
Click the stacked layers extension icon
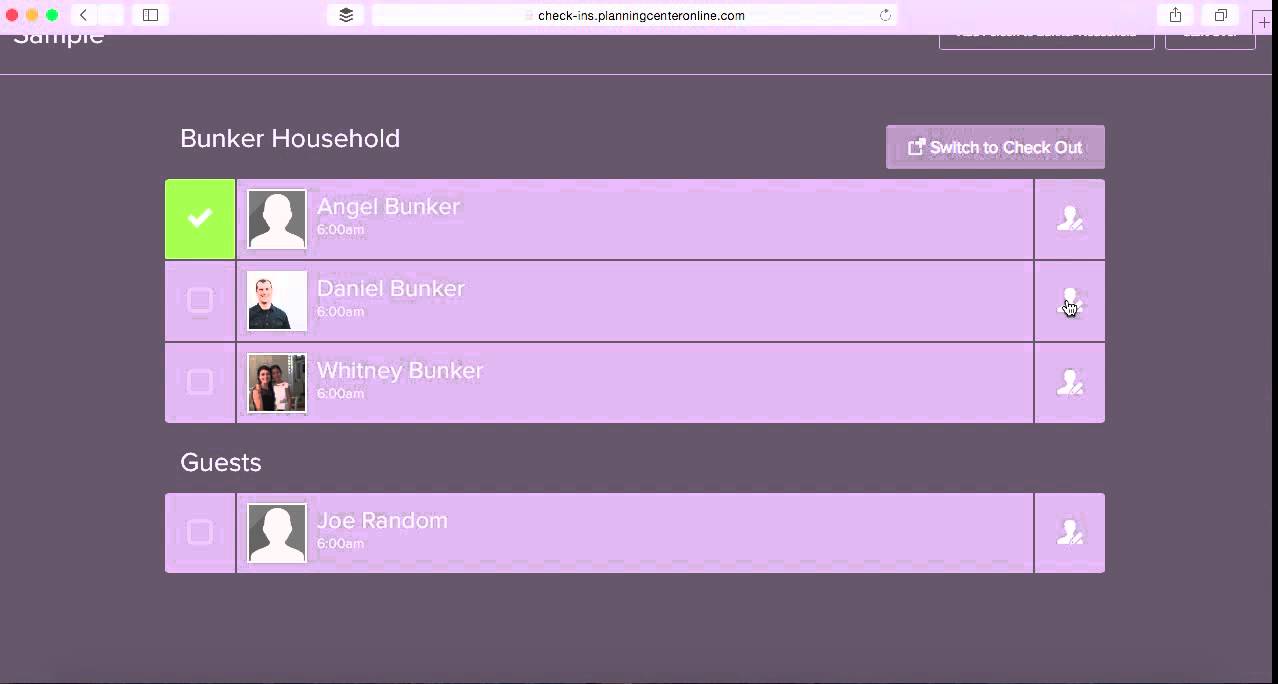pyautogui.click(x=346, y=15)
